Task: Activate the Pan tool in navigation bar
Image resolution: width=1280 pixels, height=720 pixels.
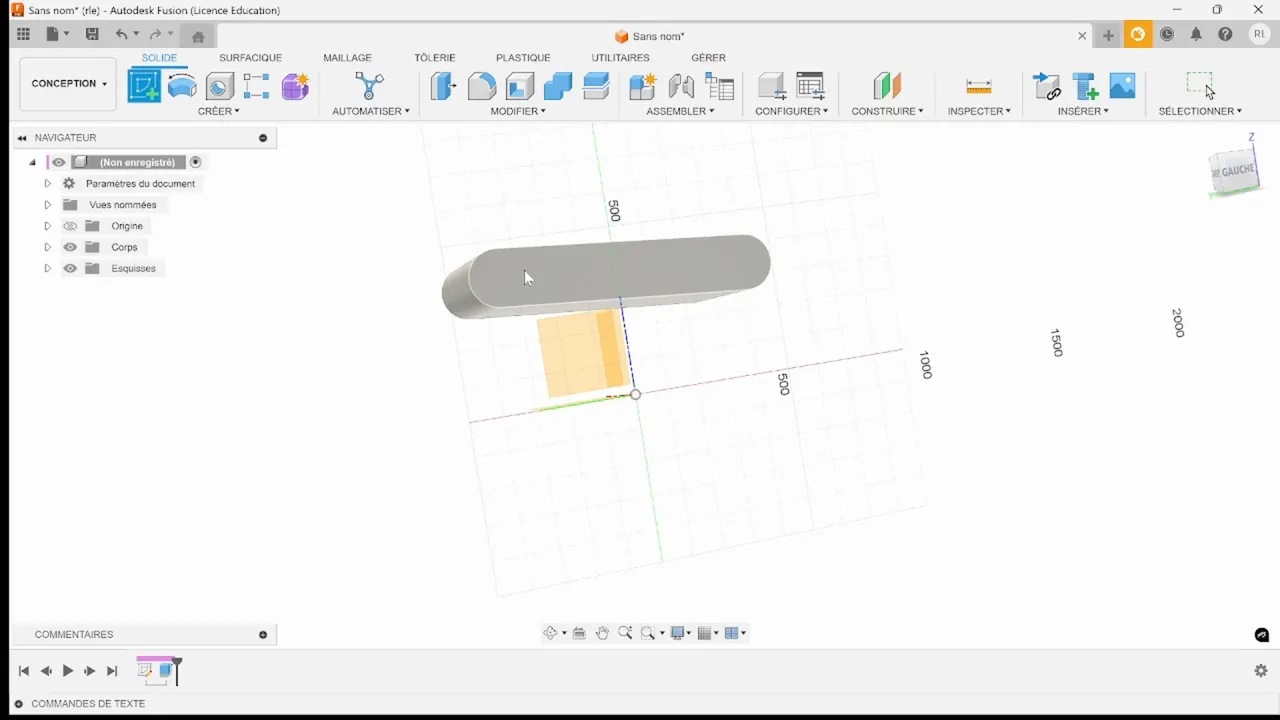Action: [602, 632]
